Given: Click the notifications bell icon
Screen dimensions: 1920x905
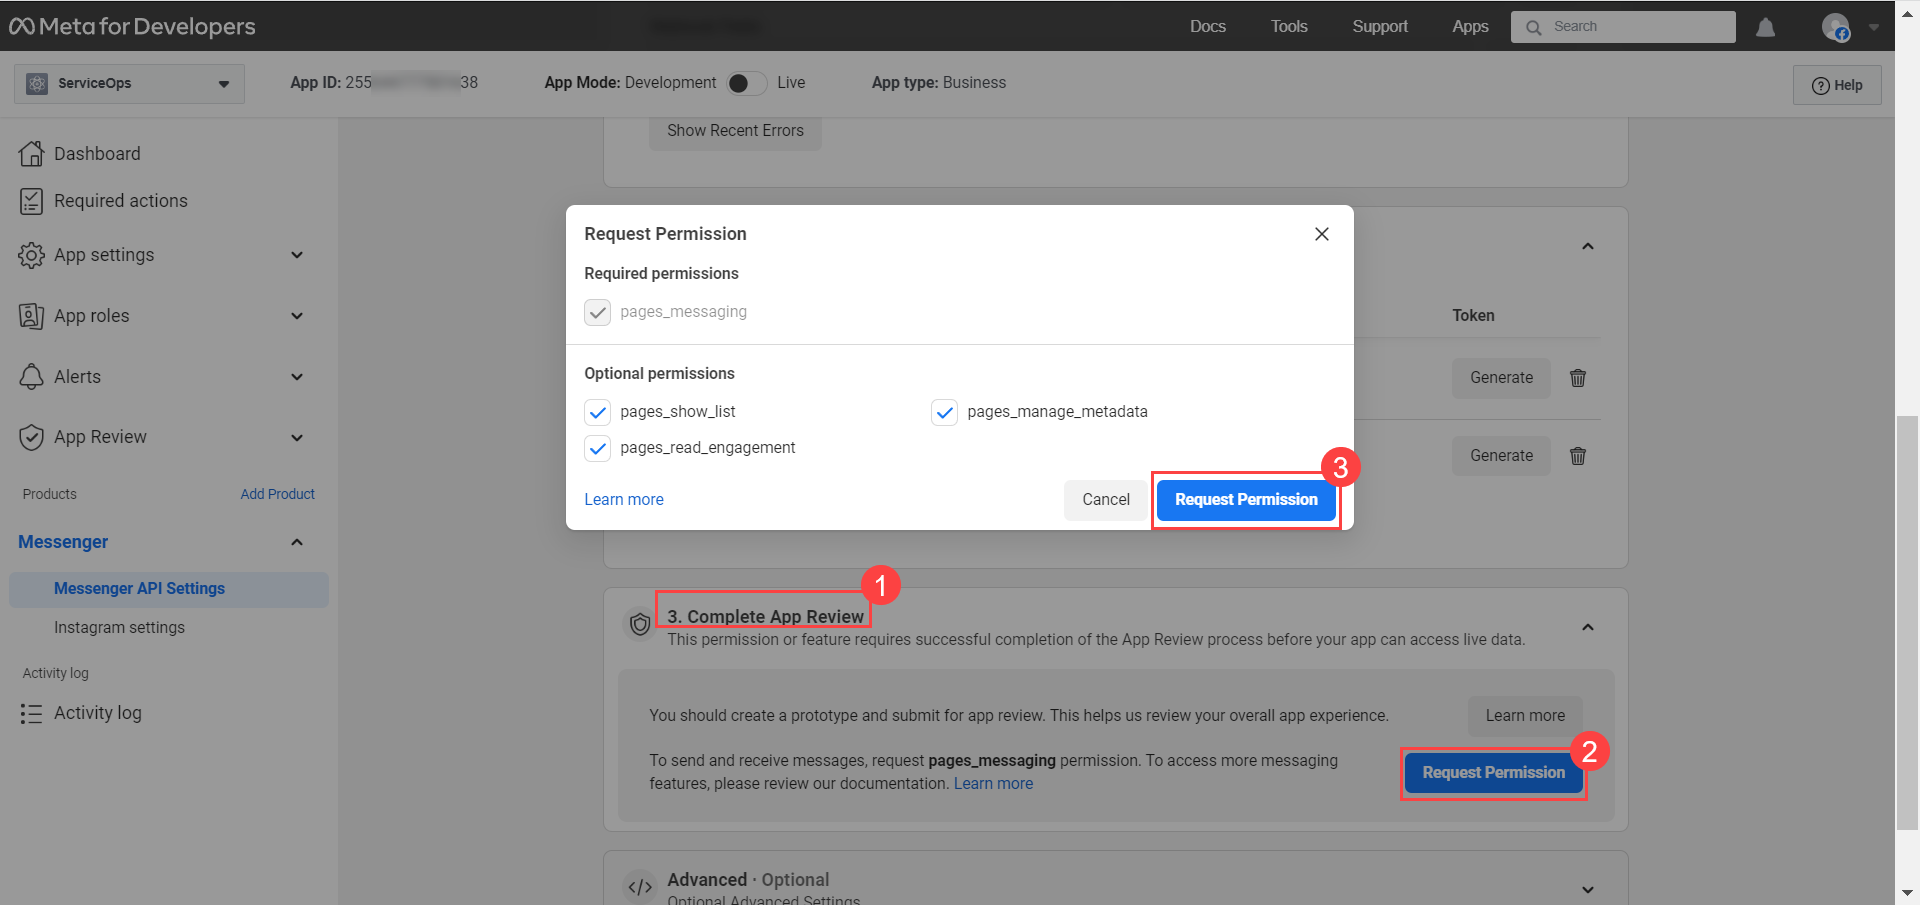Looking at the screenshot, I should [x=1765, y=28].
